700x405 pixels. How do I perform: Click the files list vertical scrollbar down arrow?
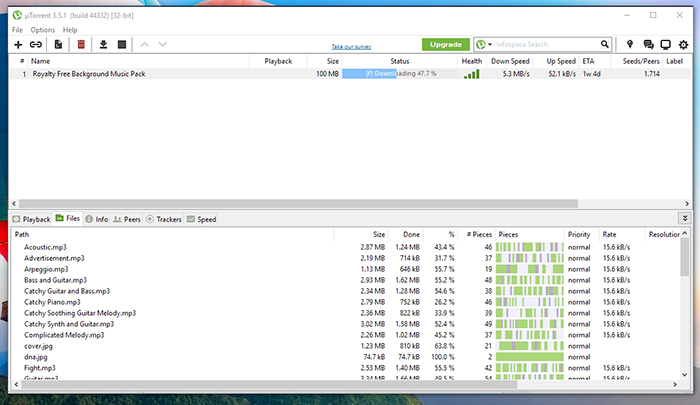click(x=685, y=375)
